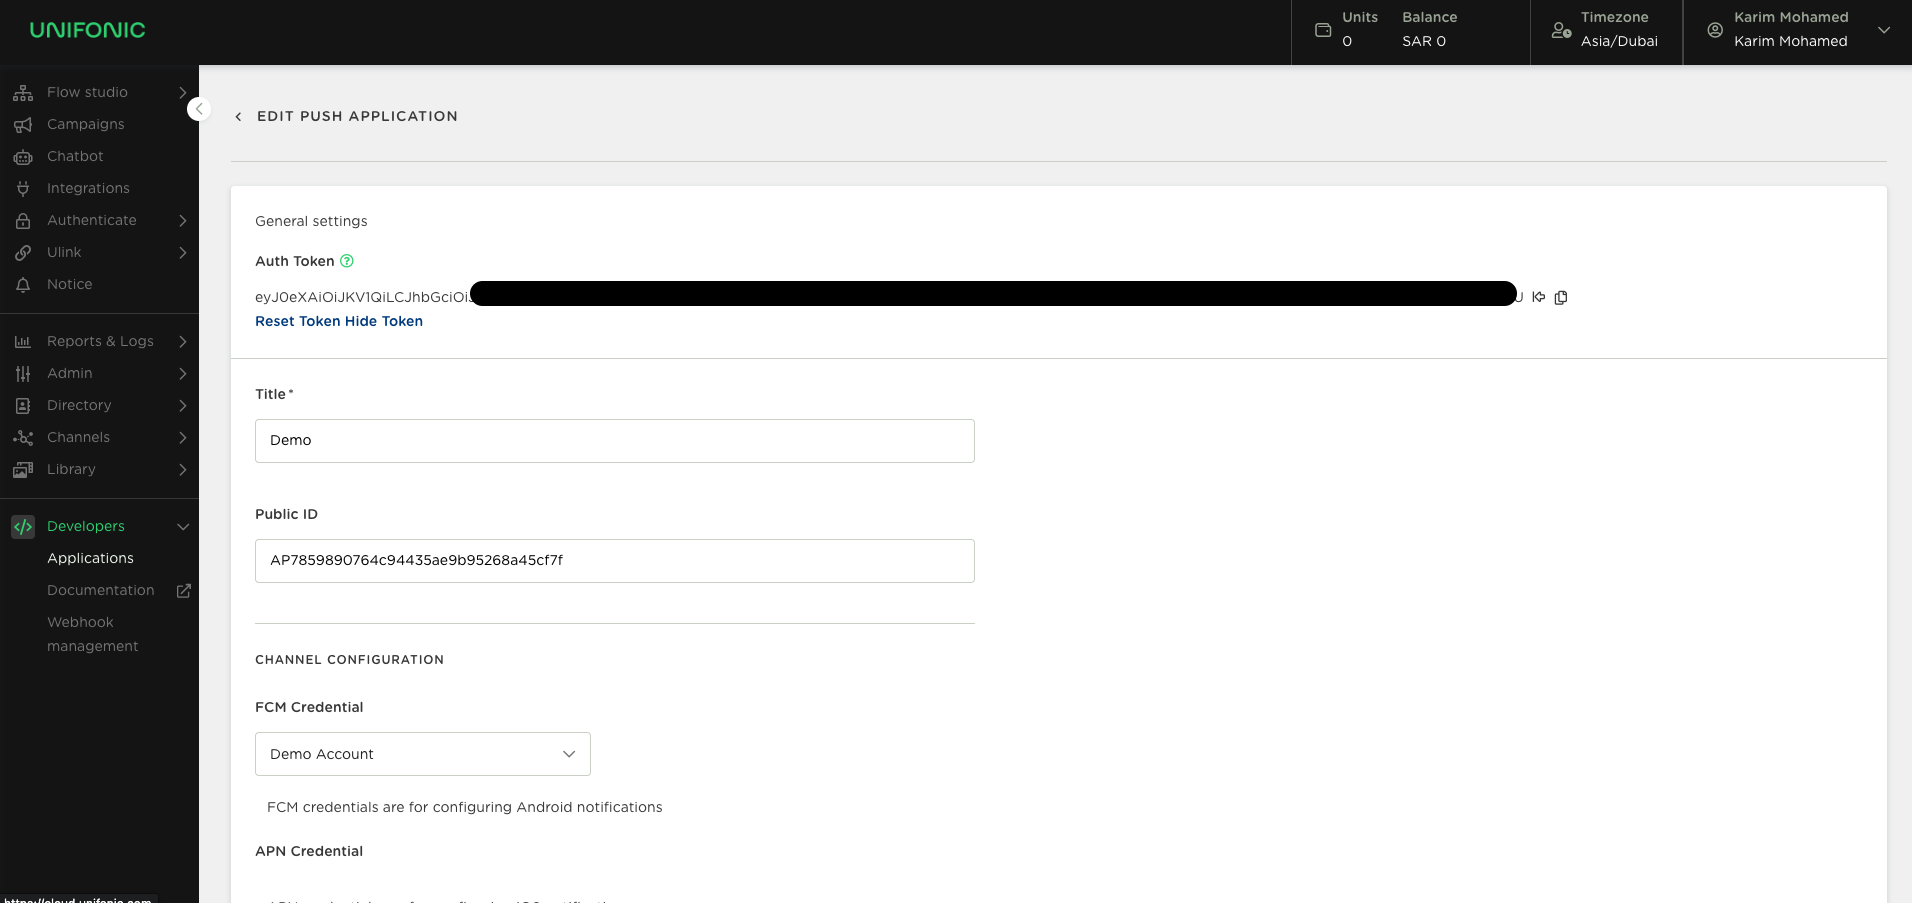The height and width of the screenshot is (903, 1912).
Task: Expand the Directory submenu arrow
Action: point(183,405)
